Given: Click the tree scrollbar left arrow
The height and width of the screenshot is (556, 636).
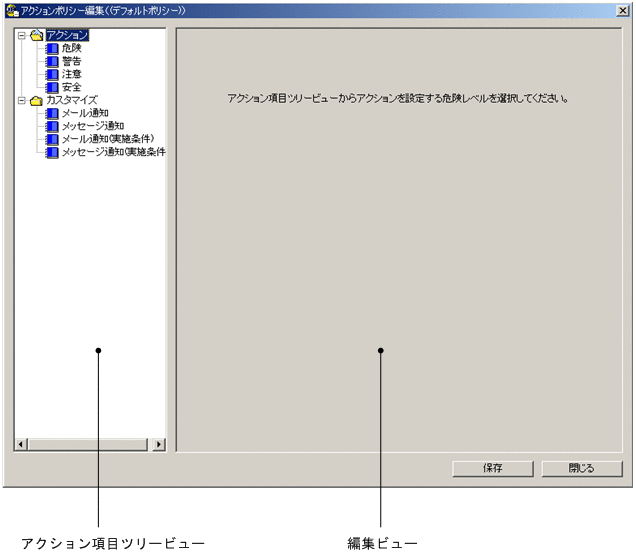Looking at the screenshot, I should 21,444.
